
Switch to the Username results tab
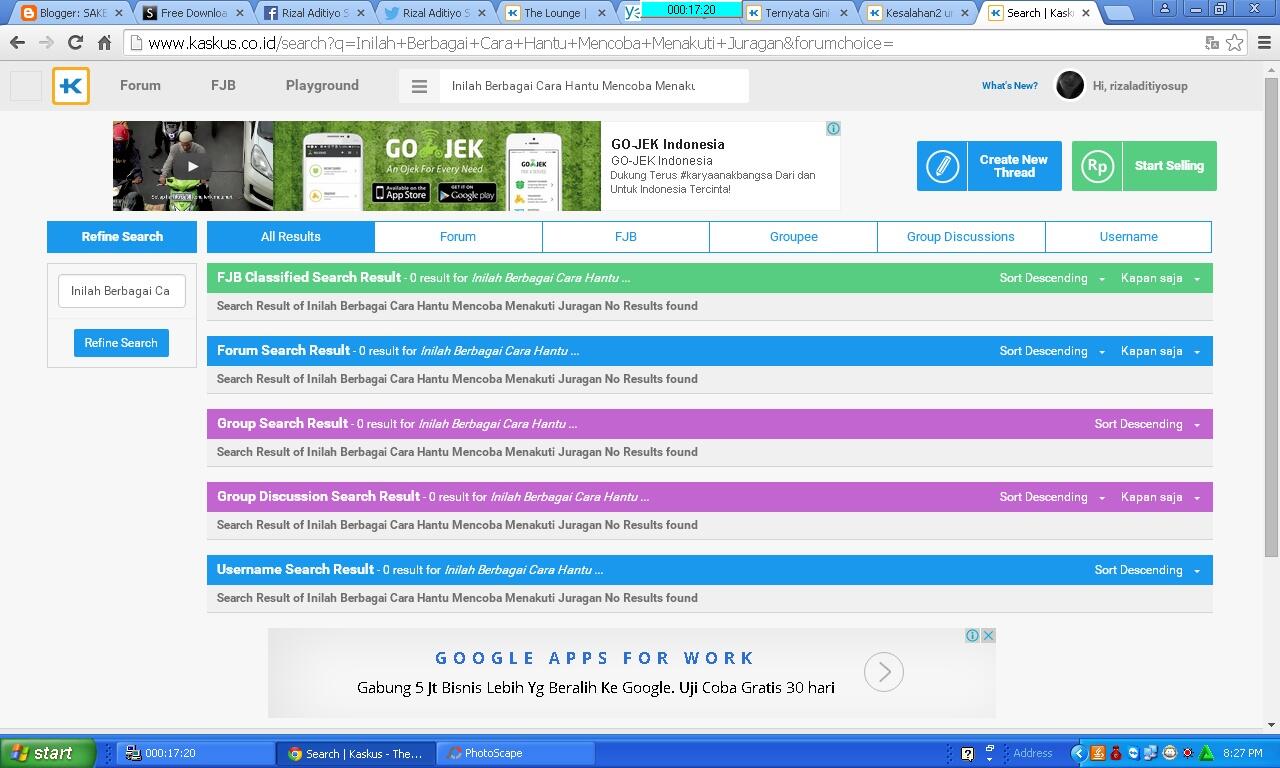coord(1129,237)
